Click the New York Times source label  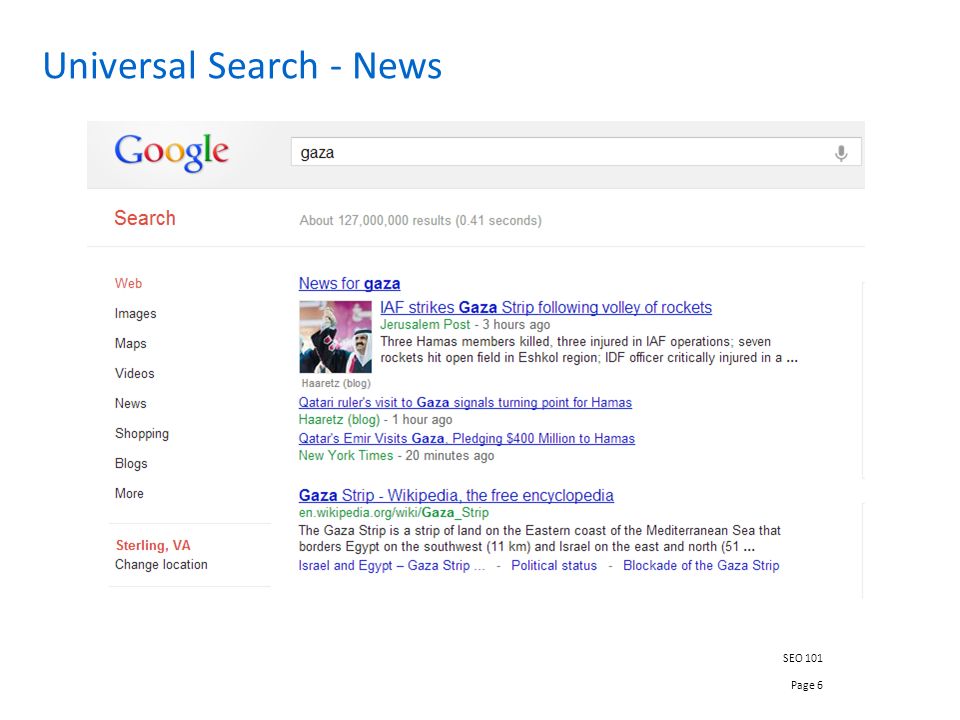(346, 456)
